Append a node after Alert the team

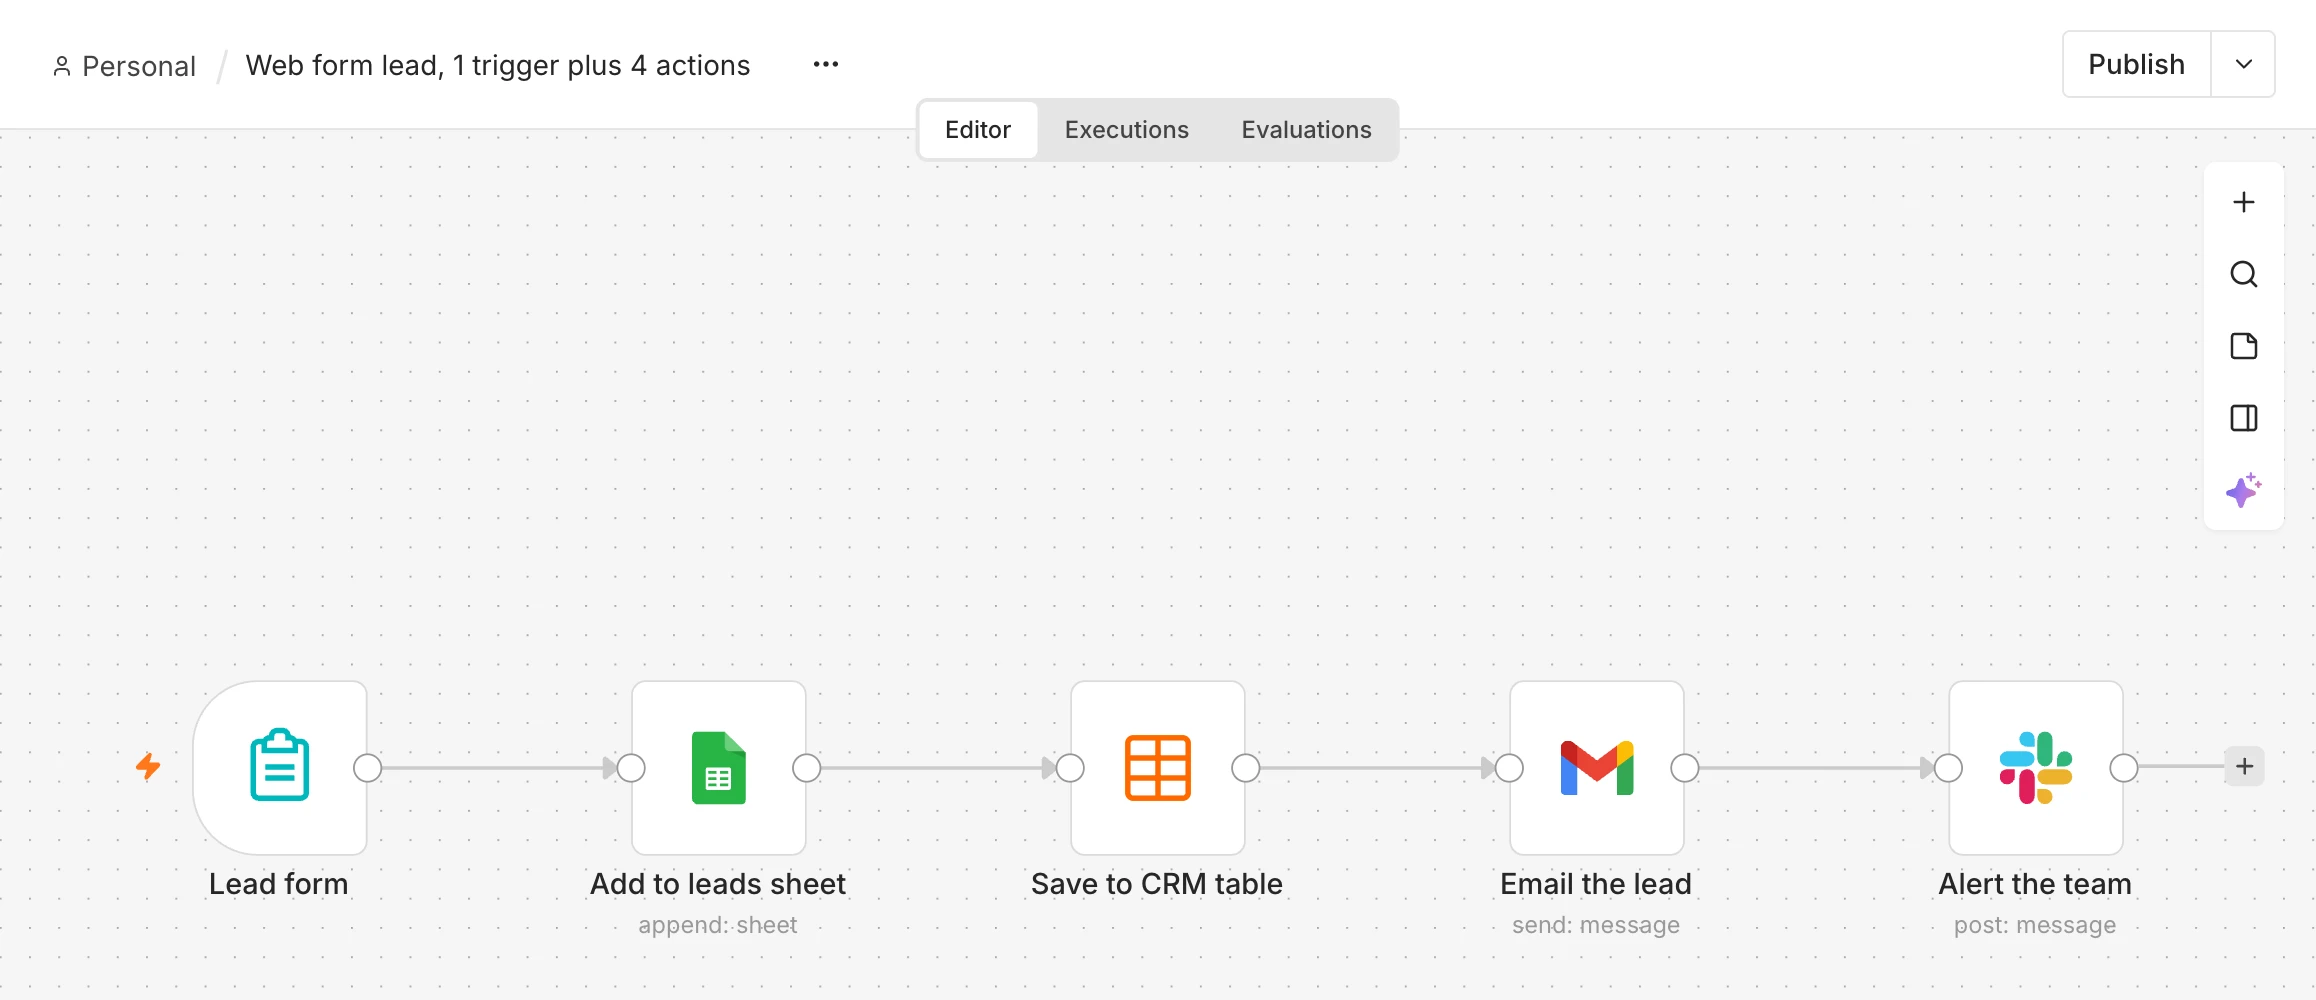[x=2245, y=767]
